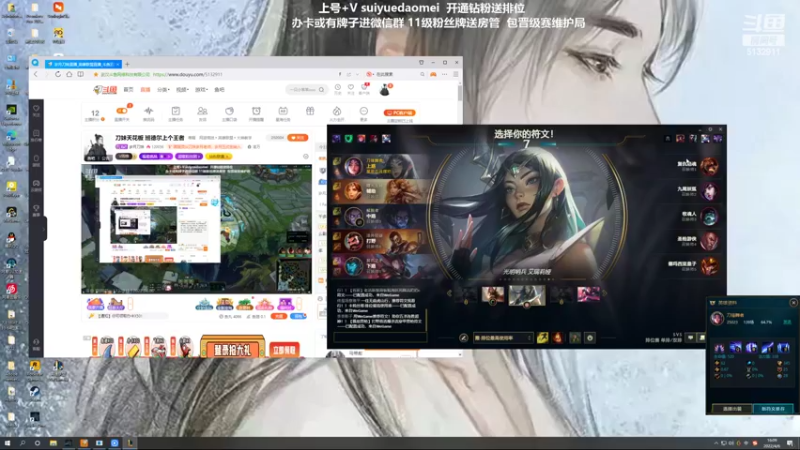Click the teal save button in rune panel
Viewport: 800px width, 450px height.
(x=773, y=409)
